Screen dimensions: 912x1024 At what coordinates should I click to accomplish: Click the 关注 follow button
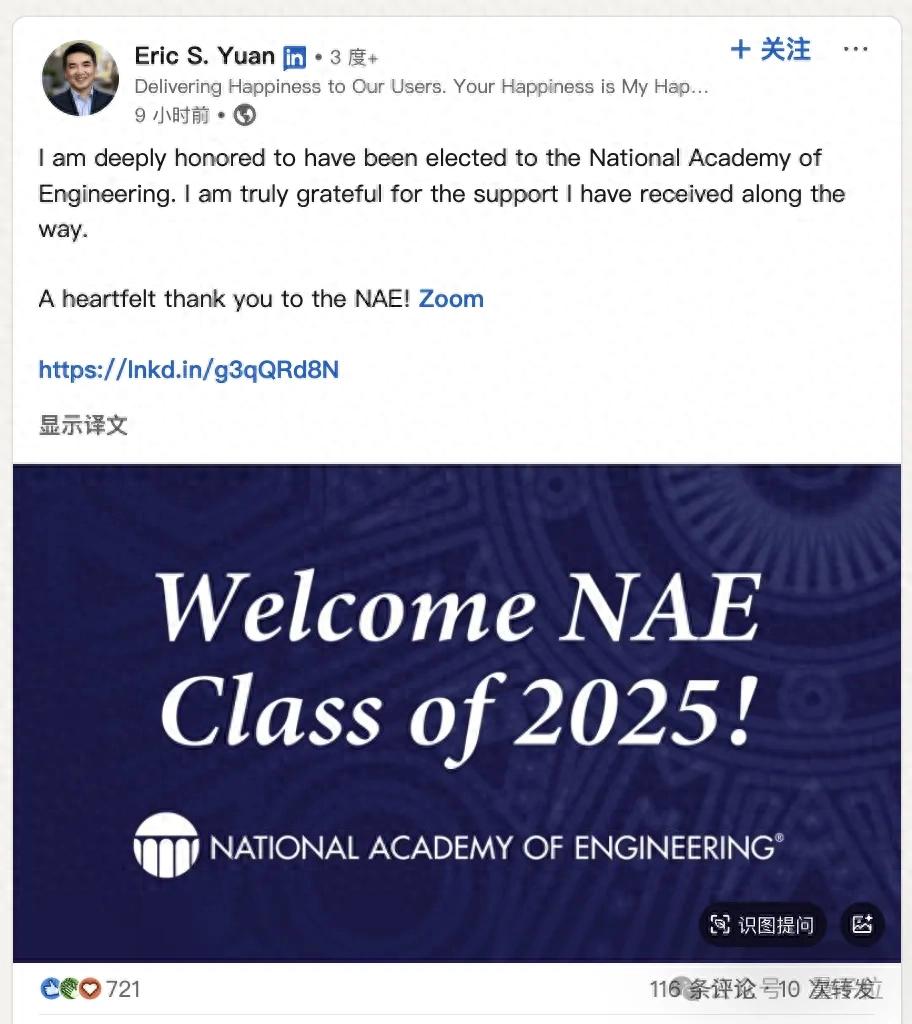tap(771, 50)
